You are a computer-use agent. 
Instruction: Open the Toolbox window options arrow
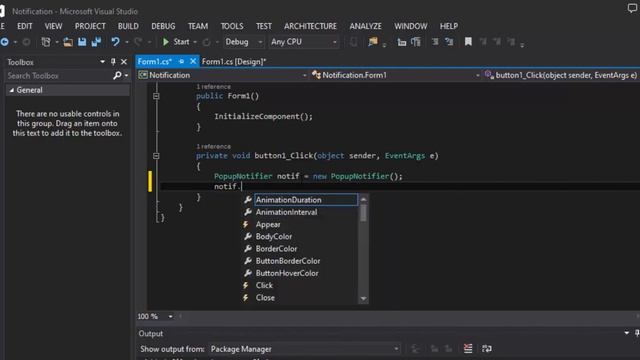pyautogui.click(x=102, y=62)
